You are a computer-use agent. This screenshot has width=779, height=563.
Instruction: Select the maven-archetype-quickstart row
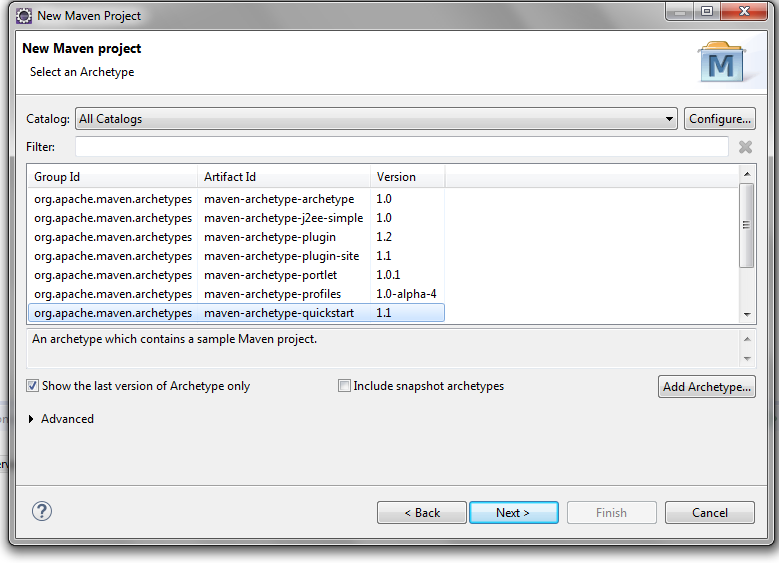(x=236, y=313)
